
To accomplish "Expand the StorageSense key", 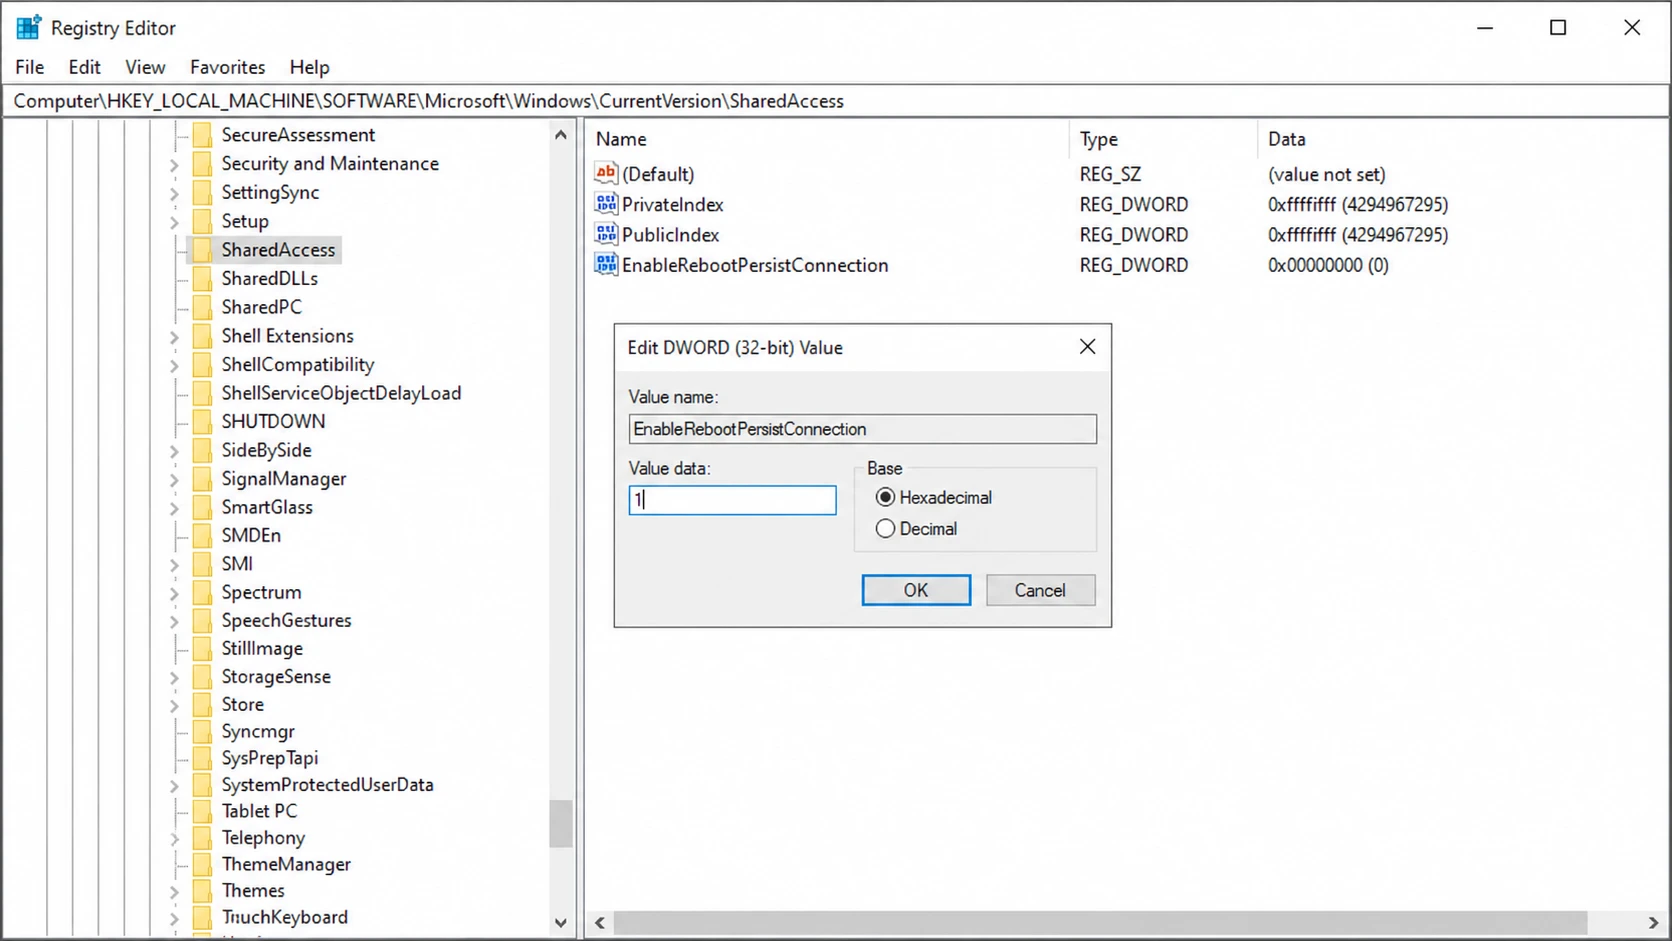I will 174,678.
